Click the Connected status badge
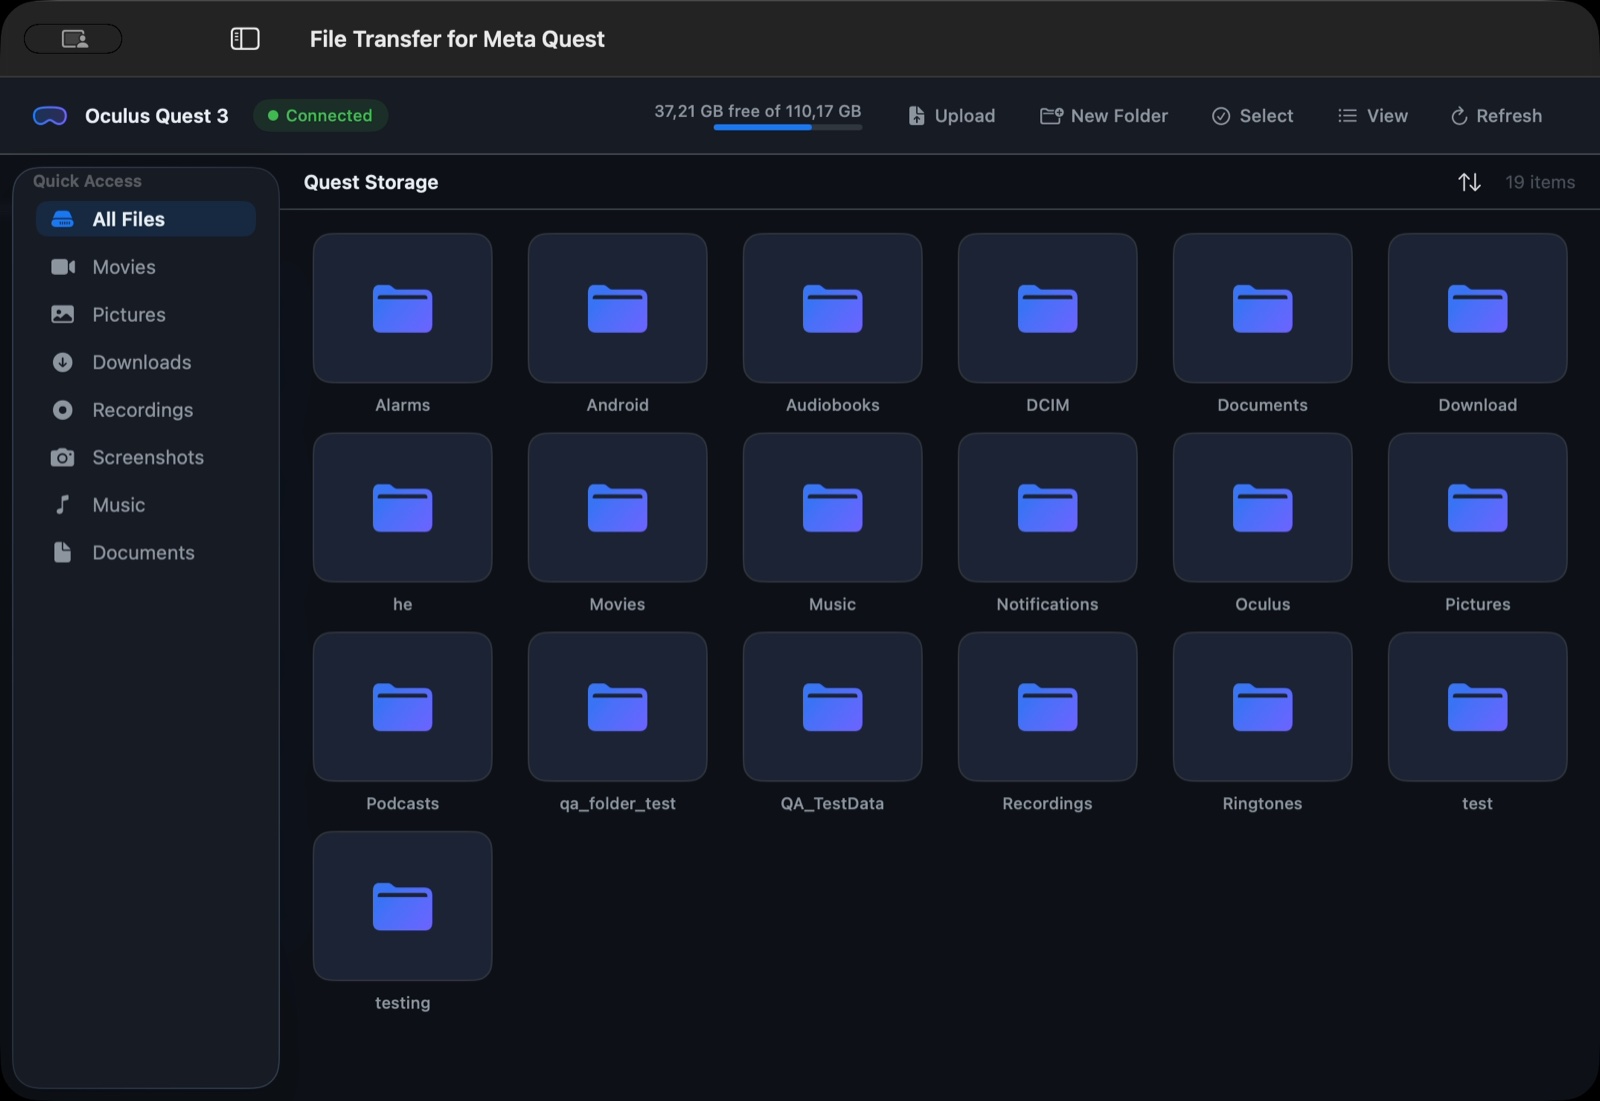 (x=320, y=116)
